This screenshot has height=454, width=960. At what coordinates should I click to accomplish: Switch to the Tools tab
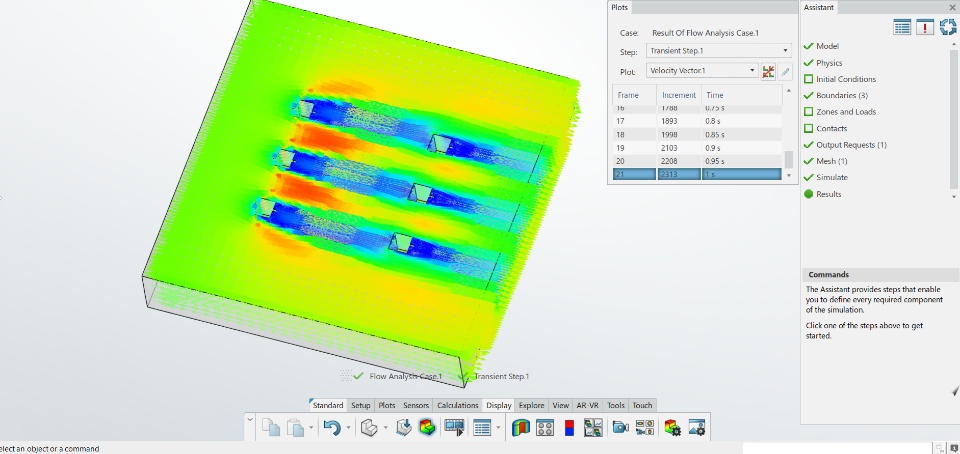tap(616, 405)
